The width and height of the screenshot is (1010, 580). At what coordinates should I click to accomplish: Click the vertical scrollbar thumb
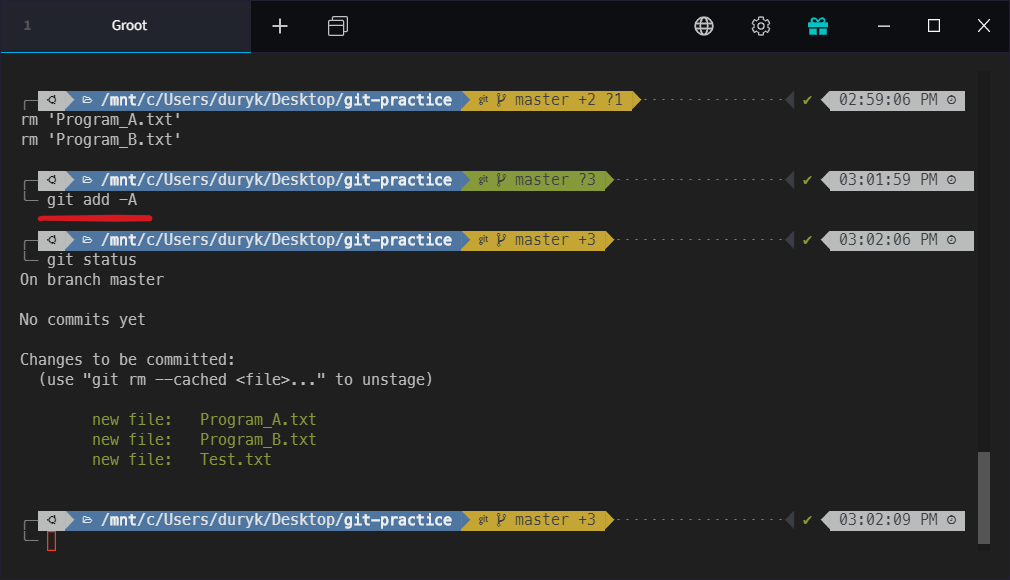(x=984, y=498)
